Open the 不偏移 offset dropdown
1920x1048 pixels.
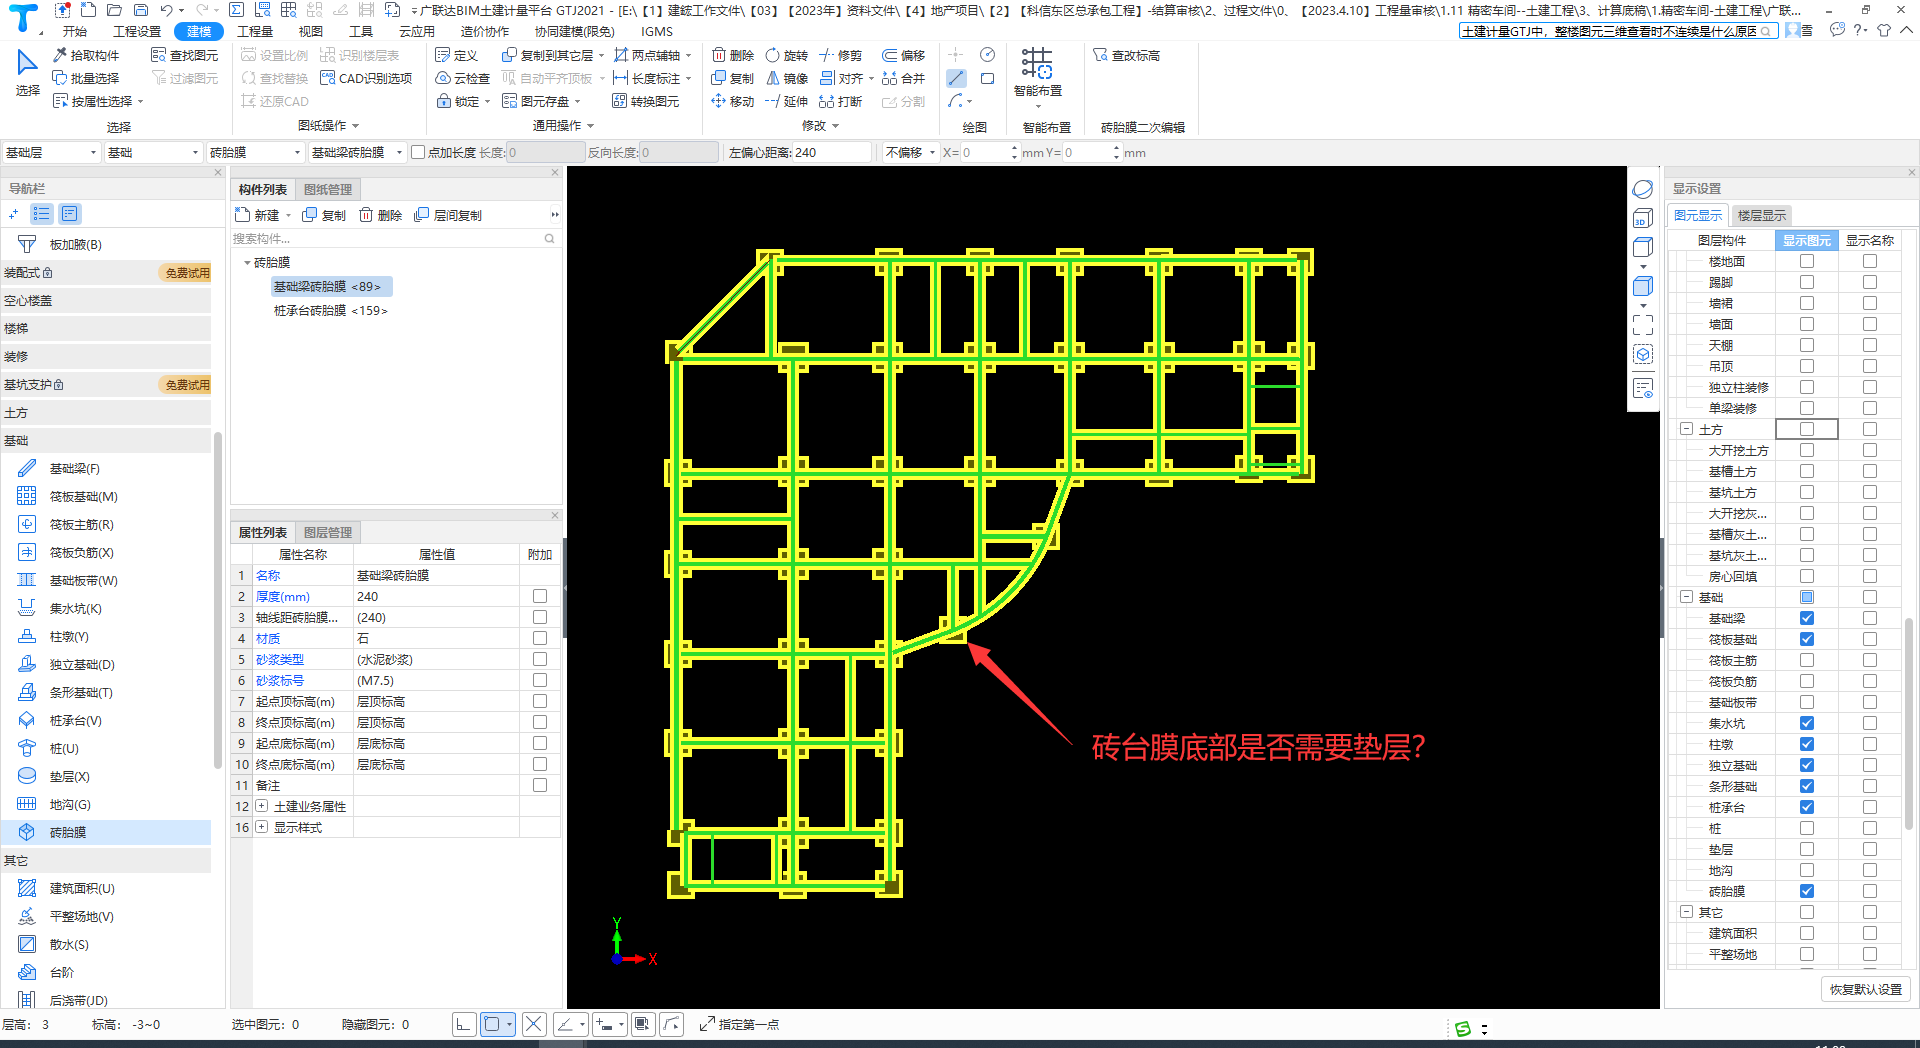click(x=910, y=152)
